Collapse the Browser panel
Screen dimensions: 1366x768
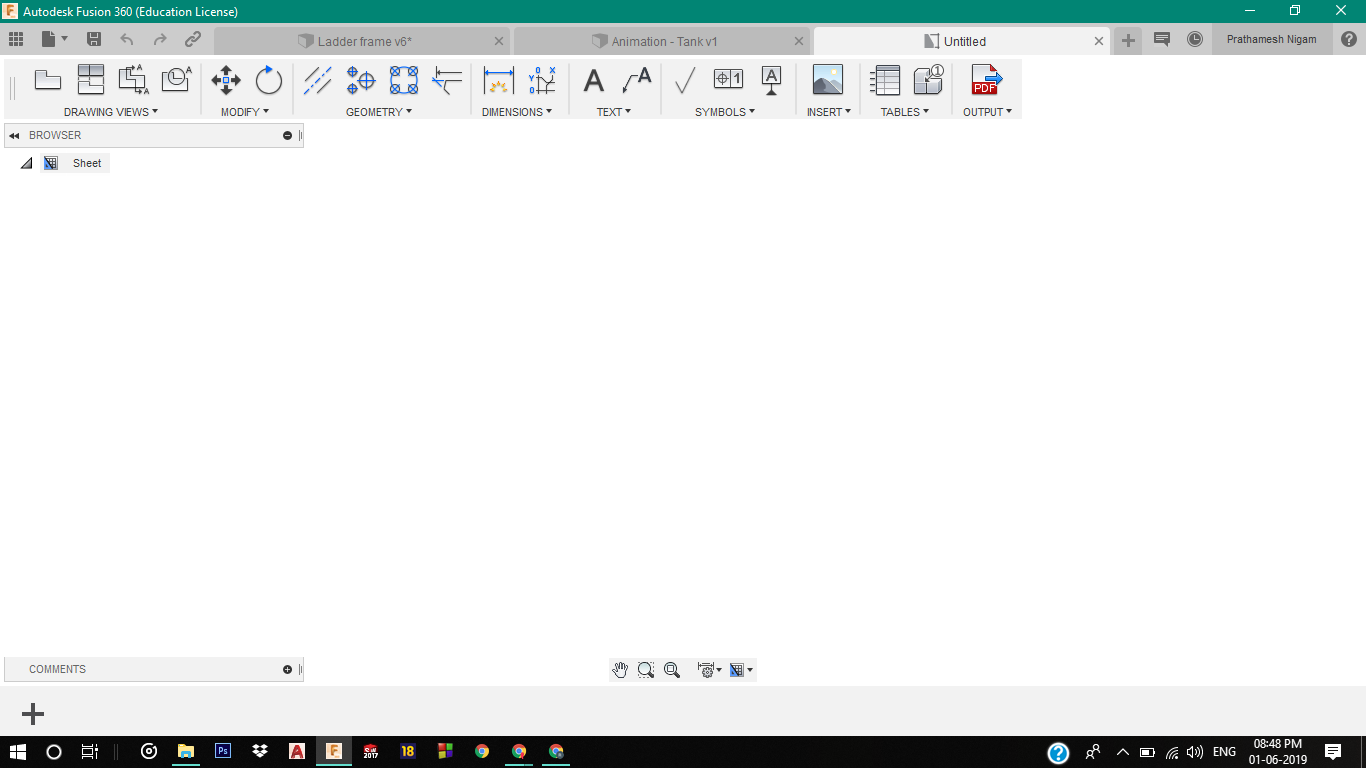coord(14,135)
